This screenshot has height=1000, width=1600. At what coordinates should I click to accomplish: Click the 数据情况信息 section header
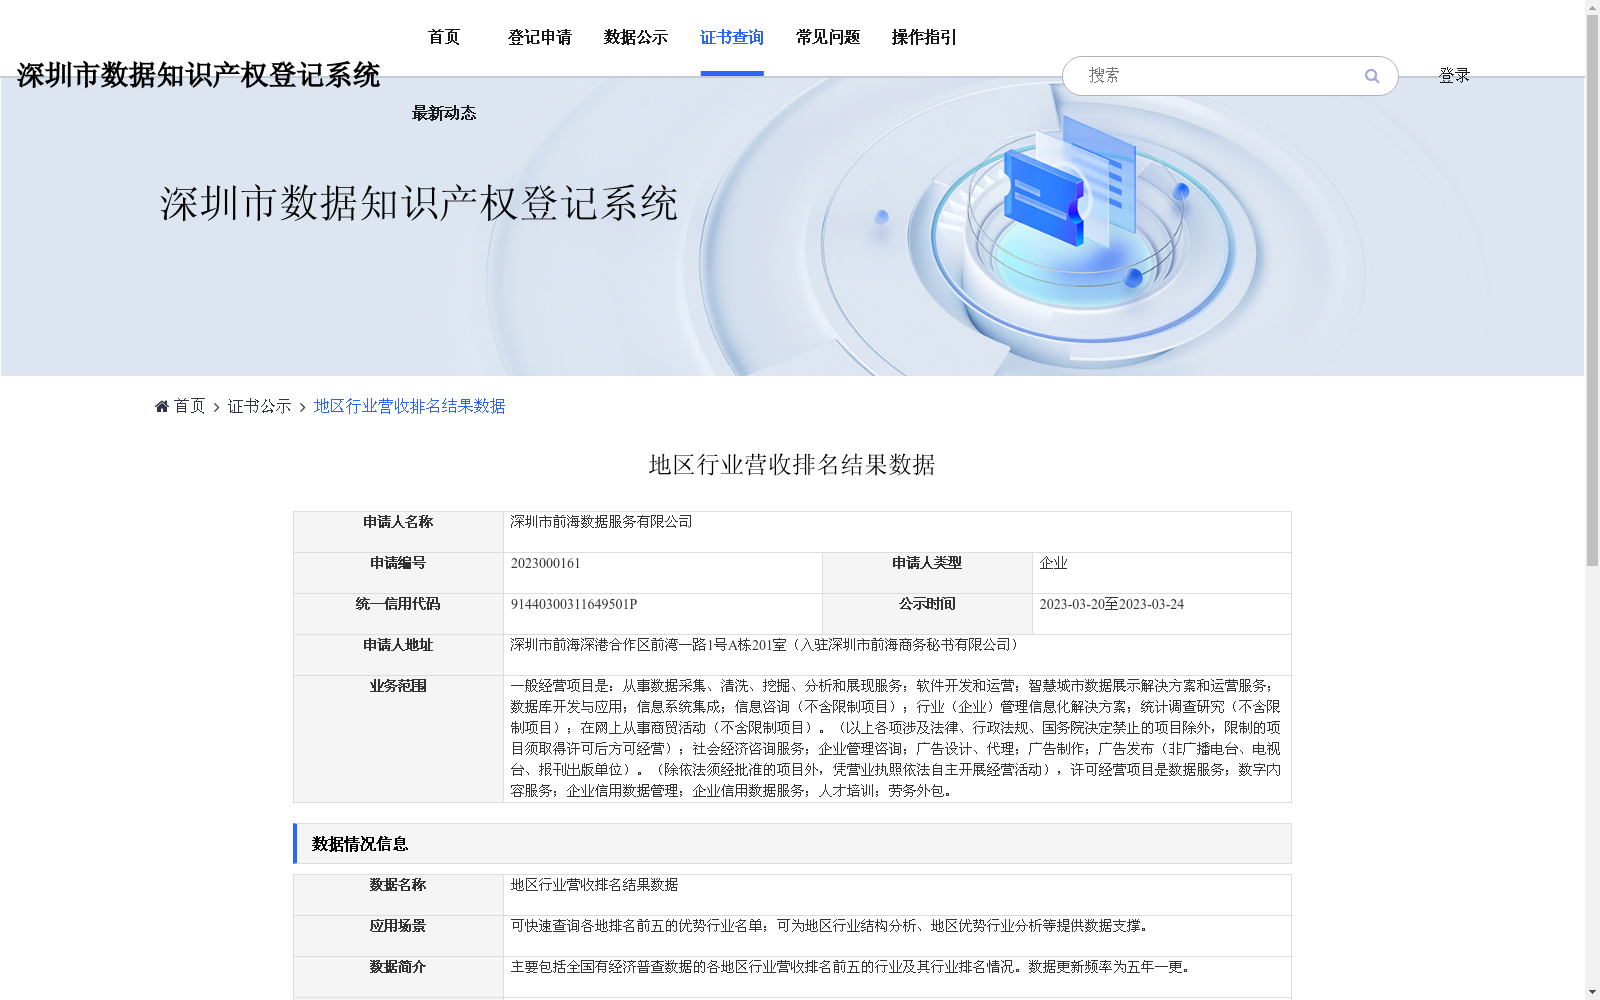[x=792, y=844]
